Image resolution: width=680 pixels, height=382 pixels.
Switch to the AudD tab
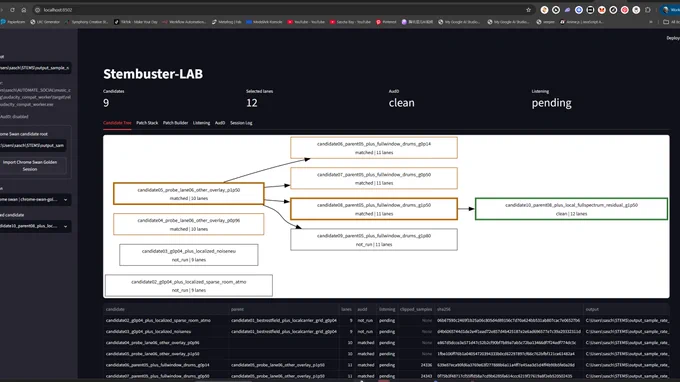pos(220,123)
